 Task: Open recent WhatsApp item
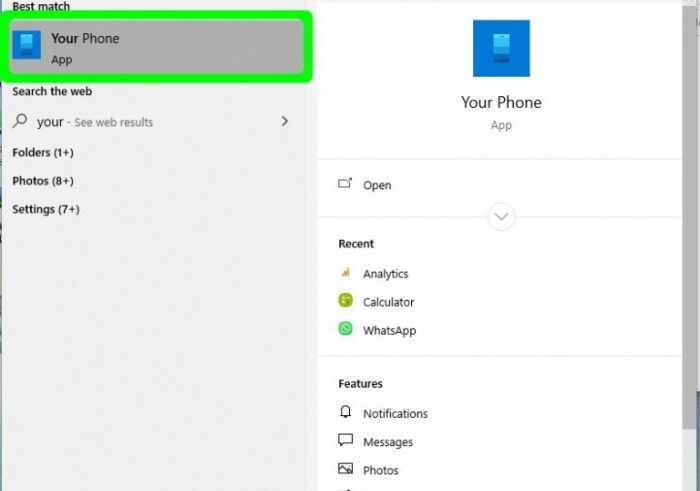(x=389, y=330)
